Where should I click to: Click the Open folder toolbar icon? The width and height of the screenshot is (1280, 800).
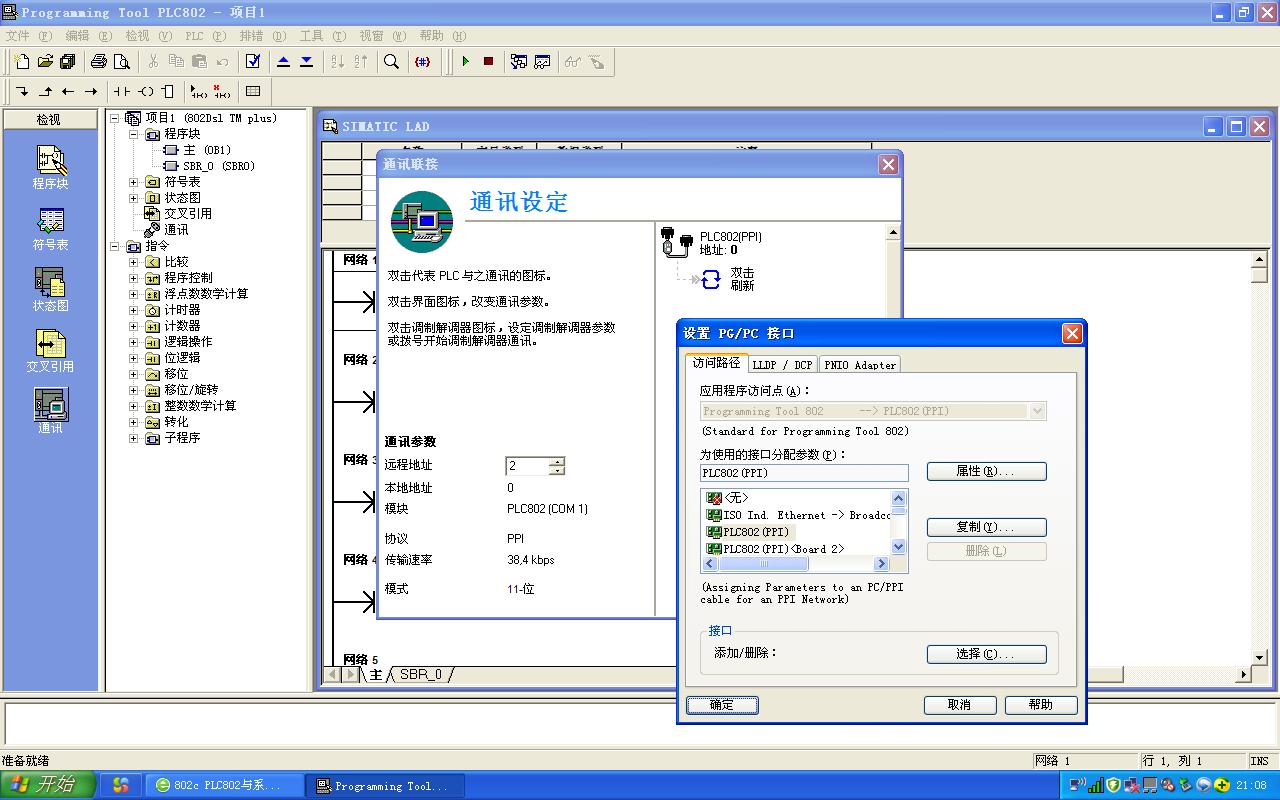tap(45, 62)
